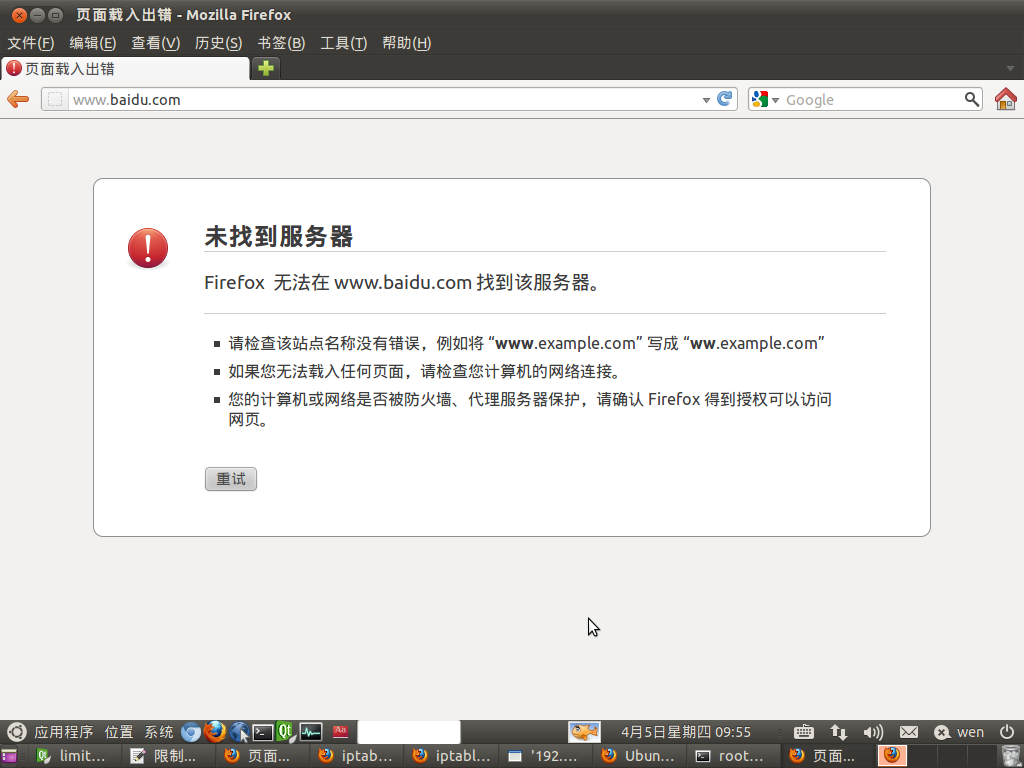
Task: Switch to the Ubun... taskbar window
Action: coord(639,756)
